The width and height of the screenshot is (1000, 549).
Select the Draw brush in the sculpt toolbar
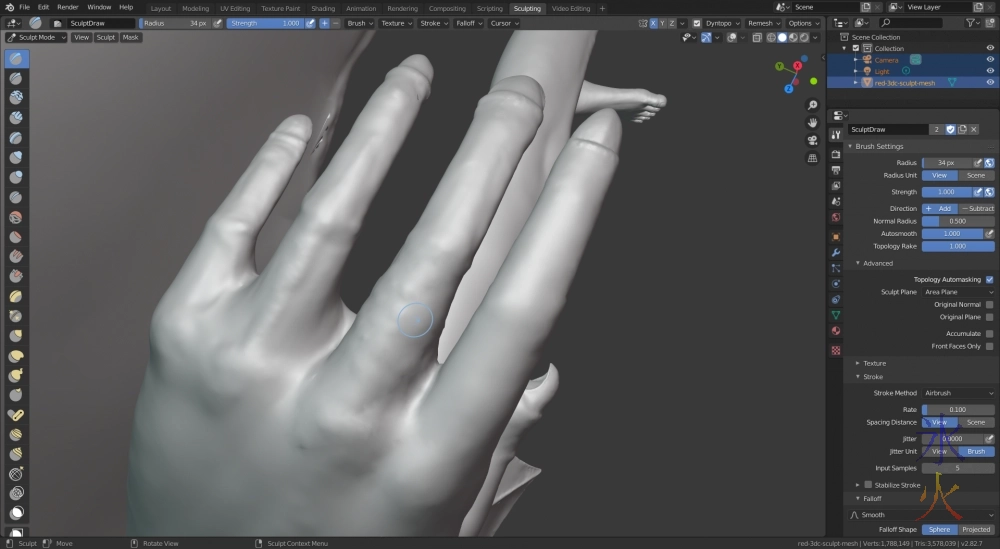[x=17, y=58]
